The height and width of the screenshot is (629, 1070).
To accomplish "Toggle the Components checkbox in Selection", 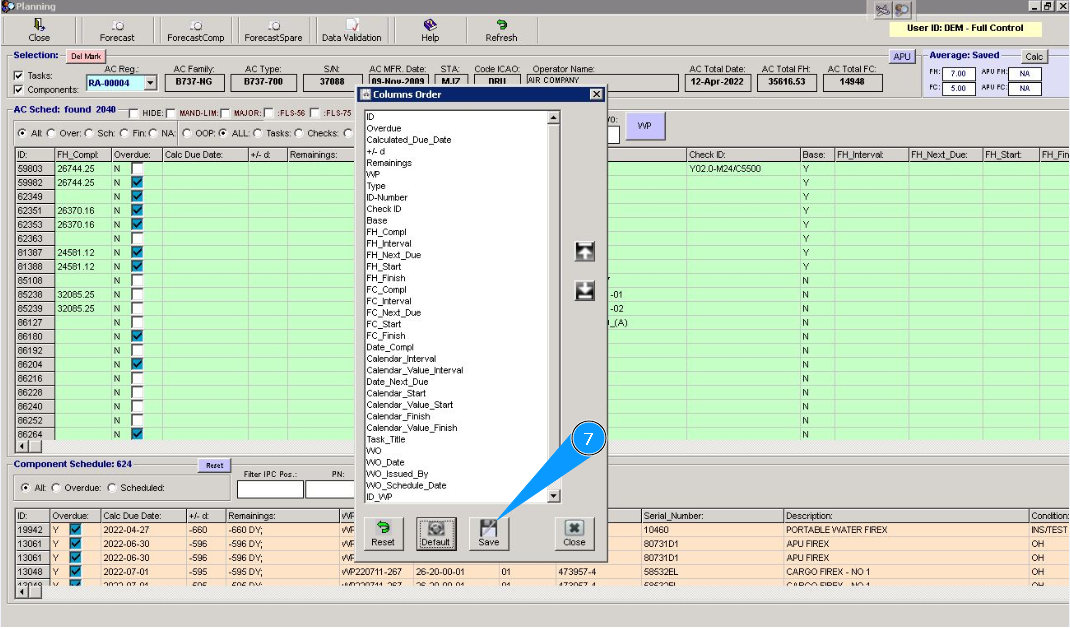I will pyautogui.click(x=19, y=89).
